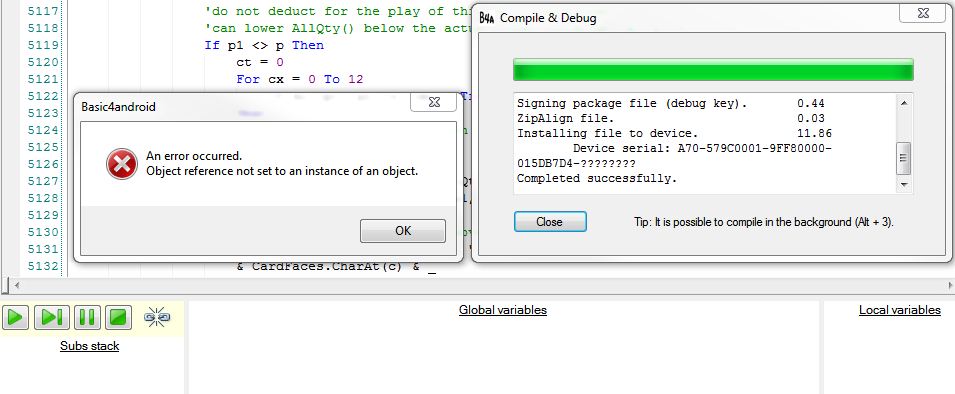This screenshot has height=394, width=955.
Task: Click the disconnect debugger link icon
Action: (157, 317)
